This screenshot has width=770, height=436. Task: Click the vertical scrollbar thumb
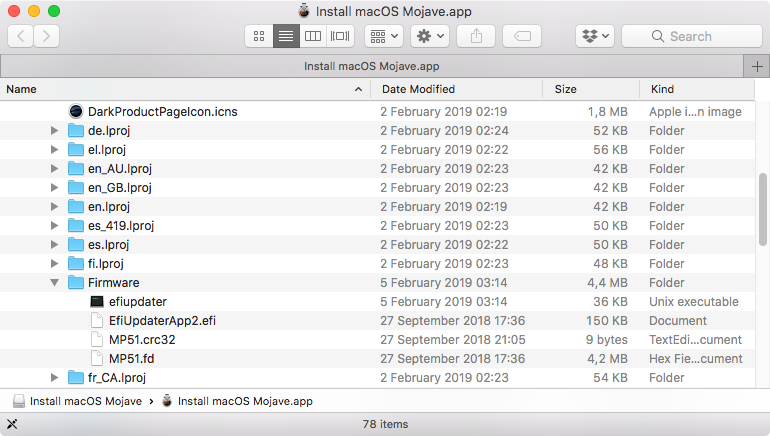[762, 209]
